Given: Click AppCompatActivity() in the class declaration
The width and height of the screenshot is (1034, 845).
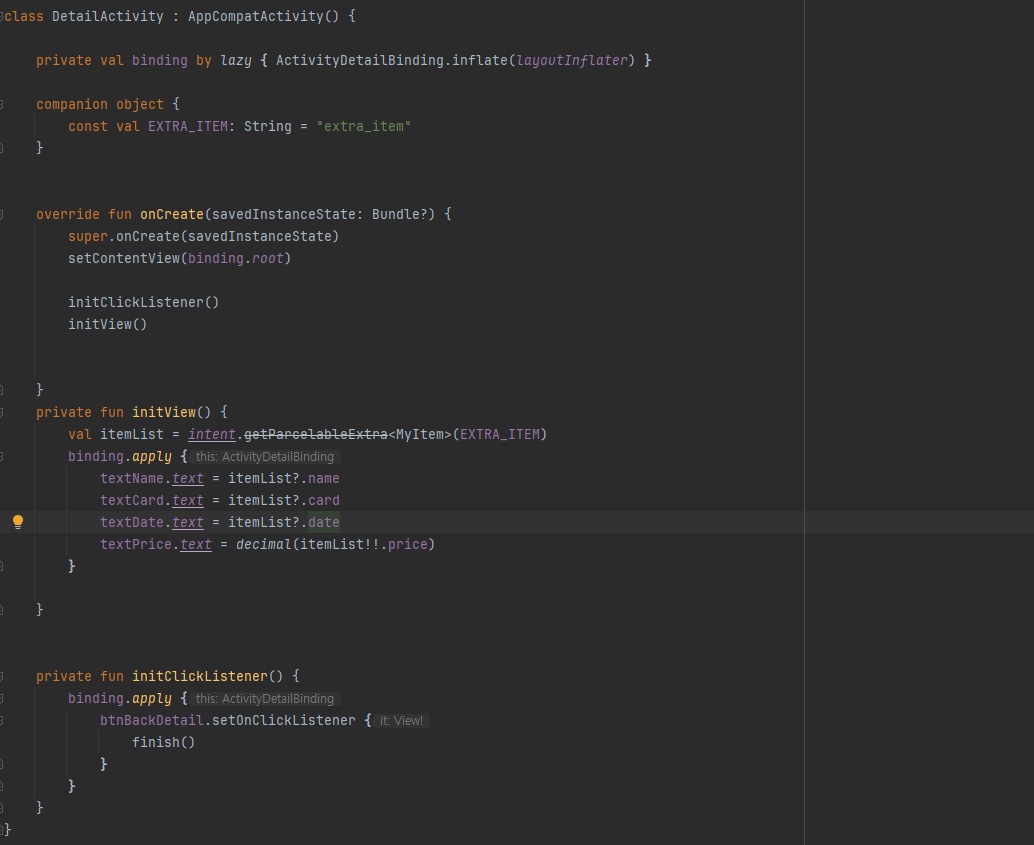Looking at the screenshot, I should [x=264, y=16].
